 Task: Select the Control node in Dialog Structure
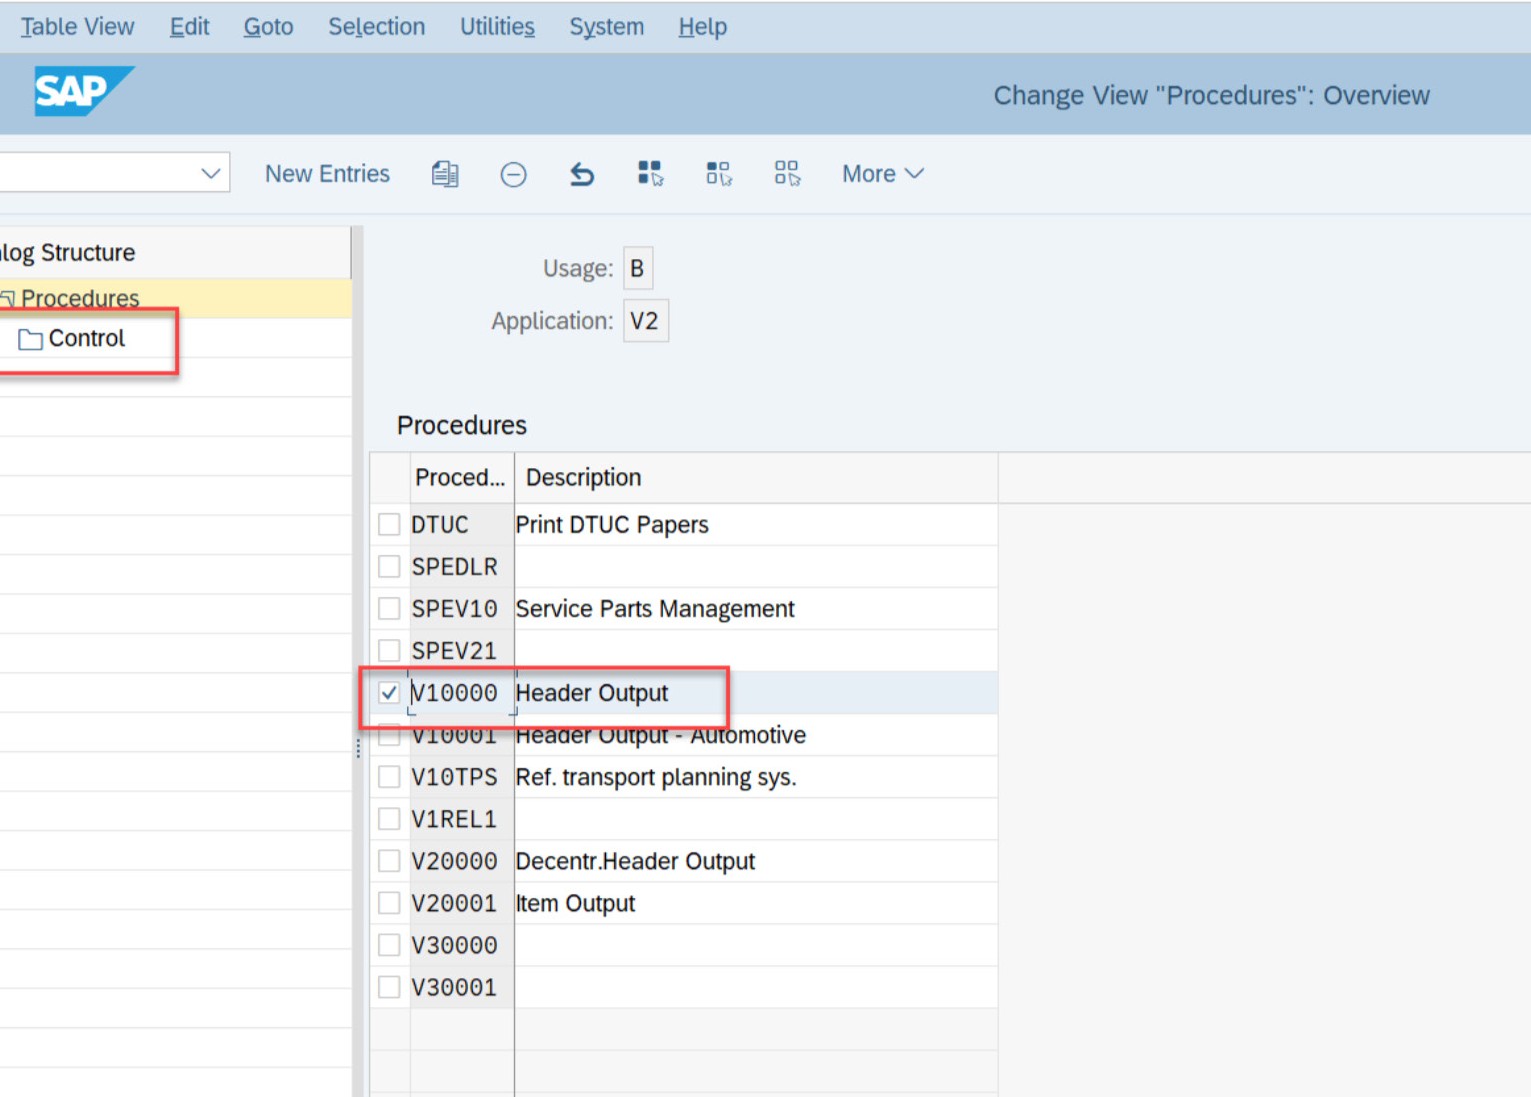[87, 339]
